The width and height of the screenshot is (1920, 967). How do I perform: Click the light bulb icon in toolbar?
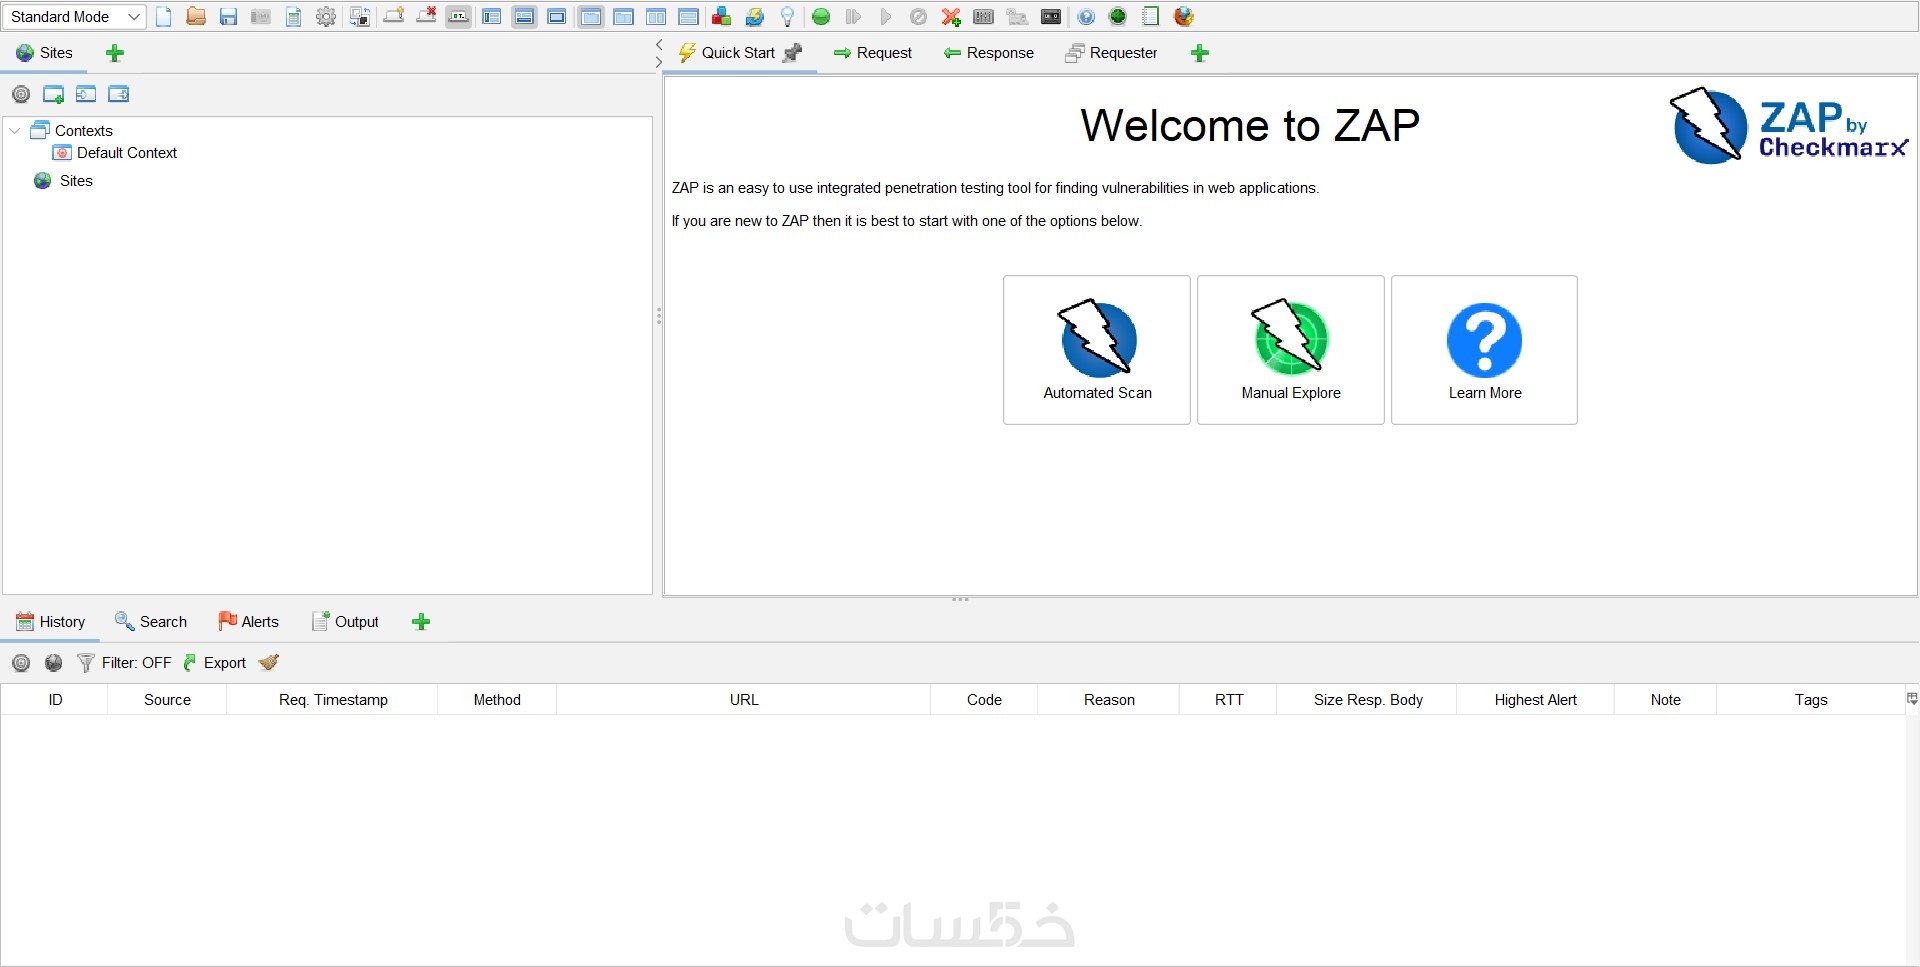[787, 17]
